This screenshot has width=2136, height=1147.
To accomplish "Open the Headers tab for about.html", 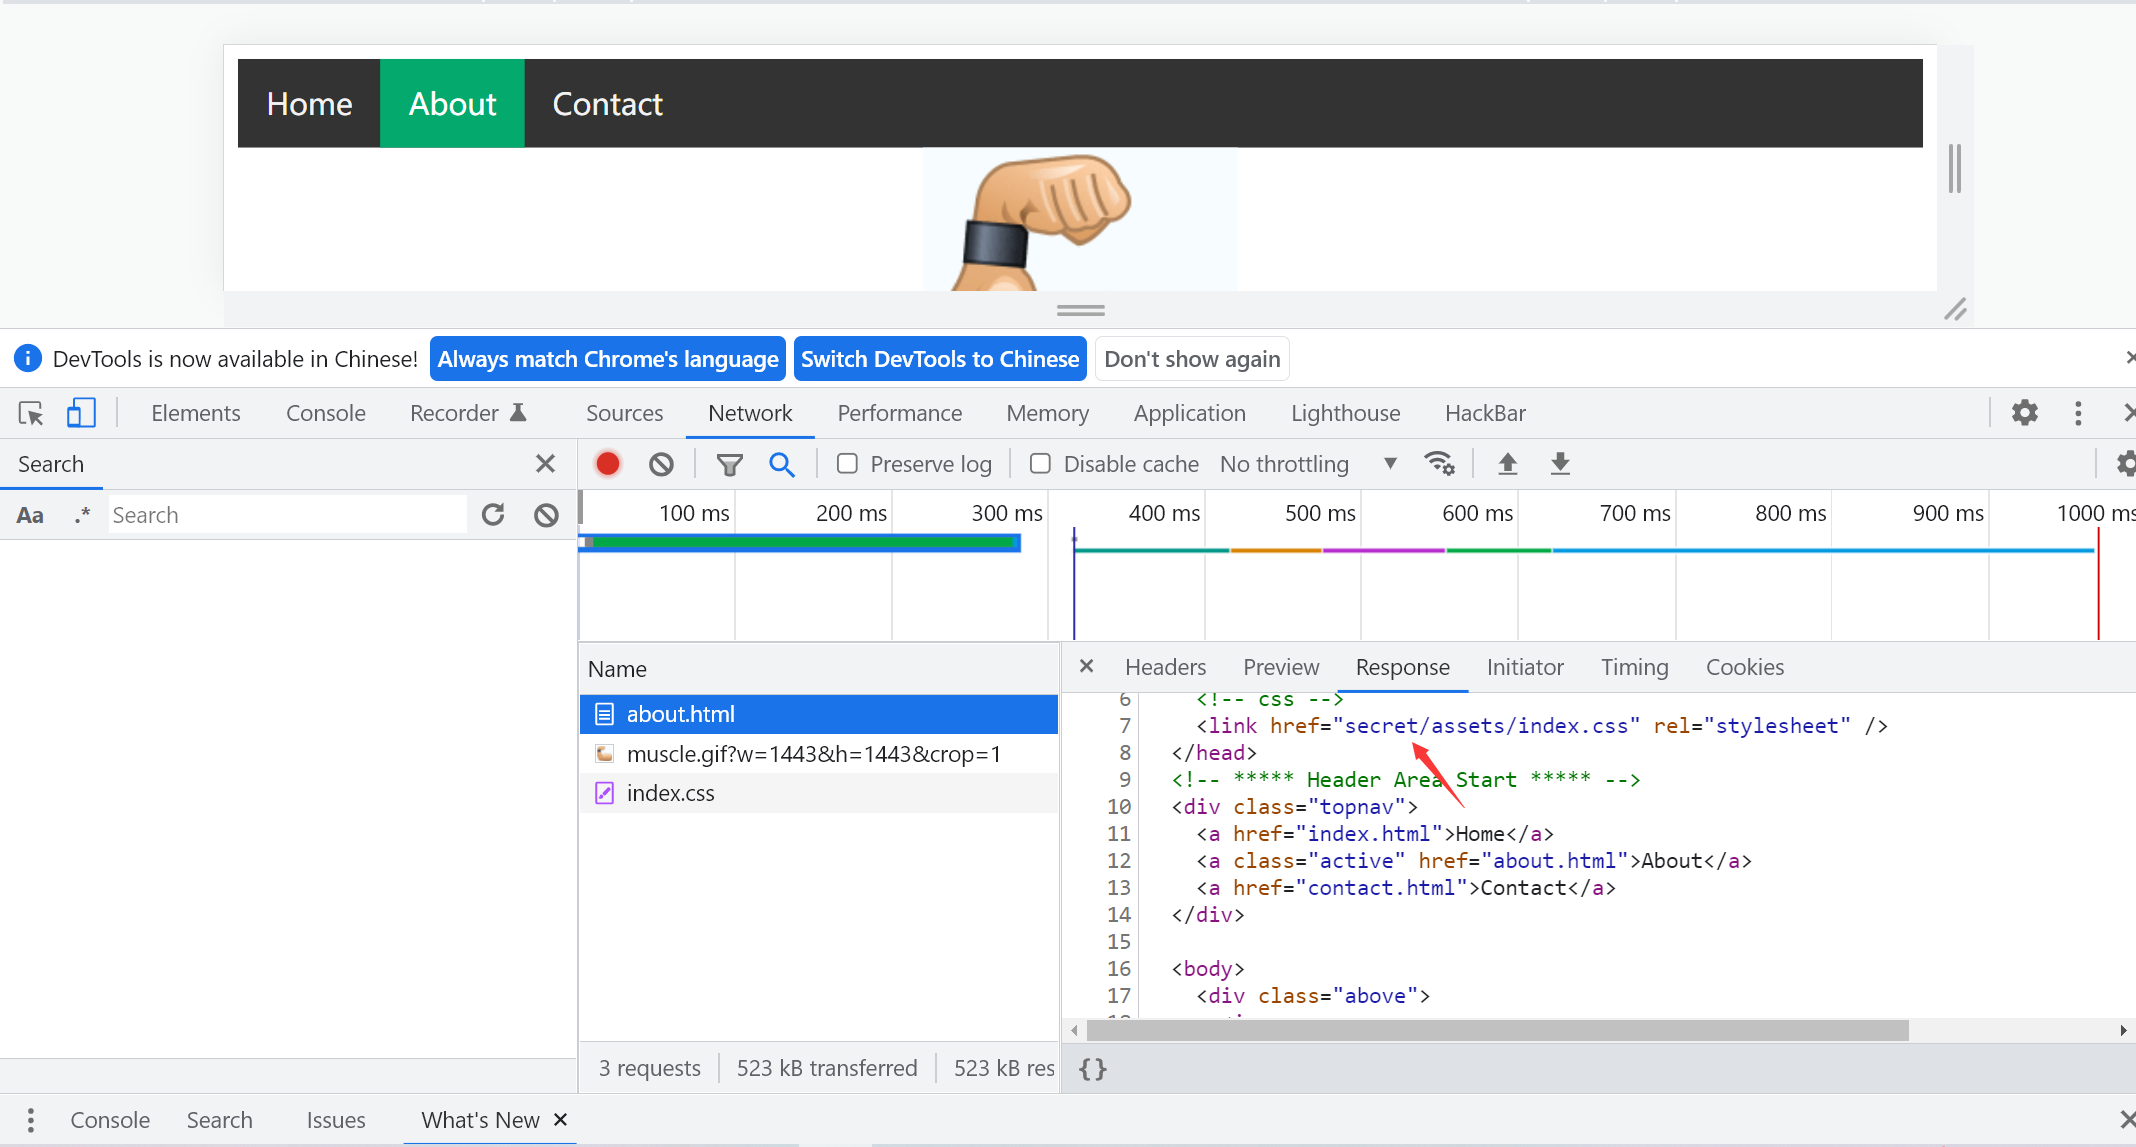I will 1165,667.
